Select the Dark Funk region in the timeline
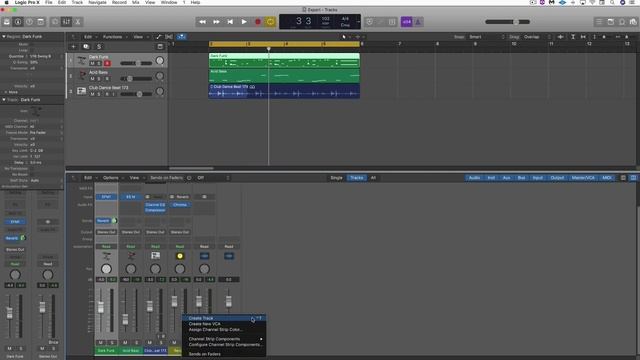The width and height of the screenshot is (640, 360). [x=284, y=60]
